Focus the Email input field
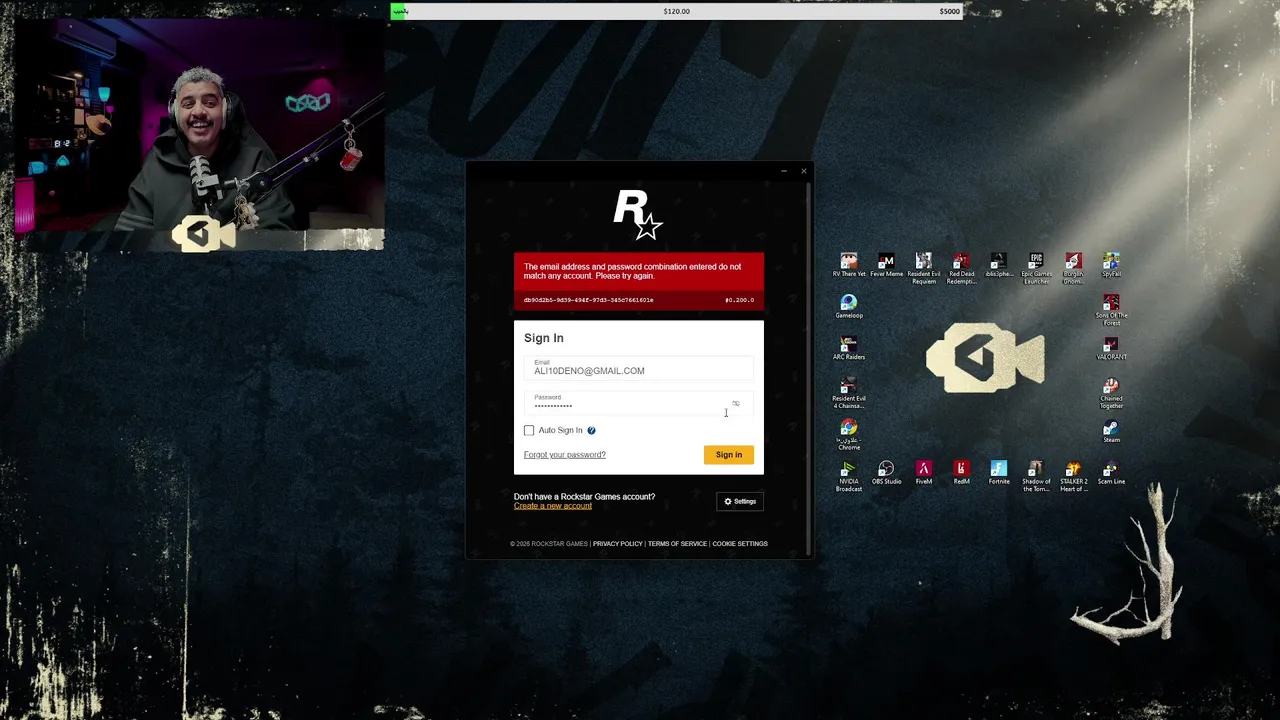1280x720 pixels. click(x=639, y=368)
